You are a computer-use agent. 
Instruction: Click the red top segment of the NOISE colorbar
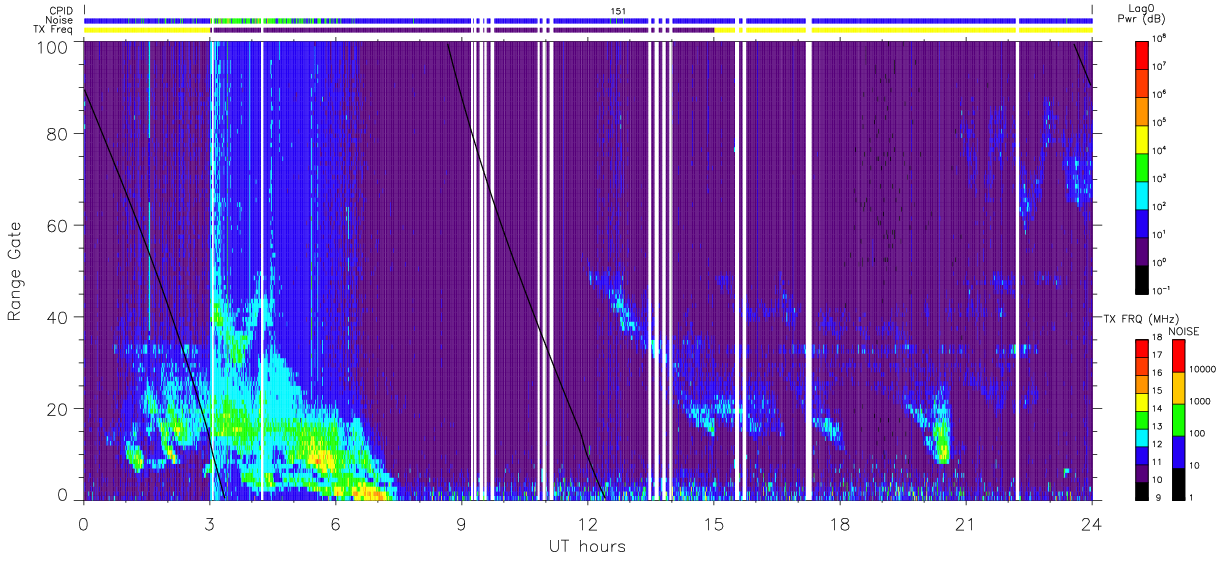[x=1178, y=355]
